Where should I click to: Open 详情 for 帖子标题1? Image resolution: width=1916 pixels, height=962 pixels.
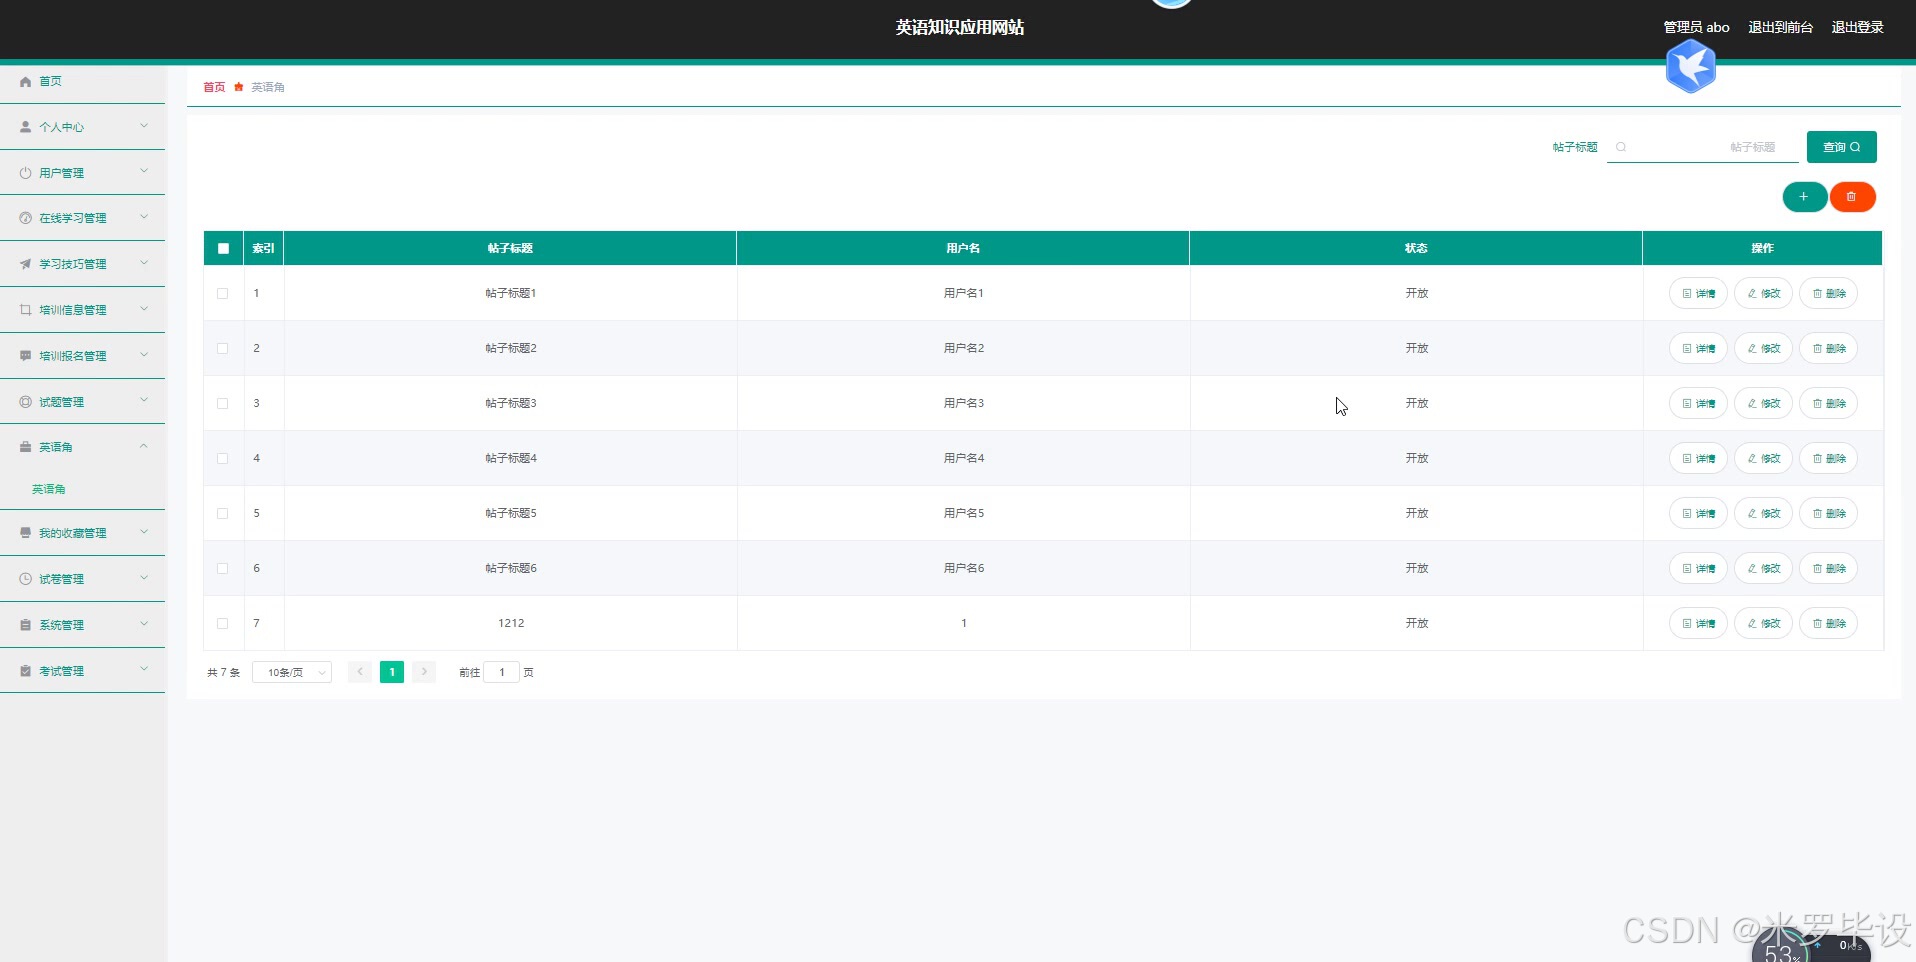(x=1698, y=293)
